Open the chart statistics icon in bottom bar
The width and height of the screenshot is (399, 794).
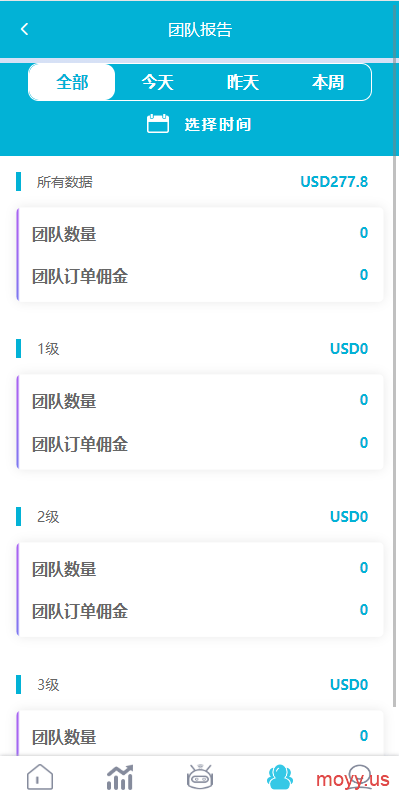point(120,776)
